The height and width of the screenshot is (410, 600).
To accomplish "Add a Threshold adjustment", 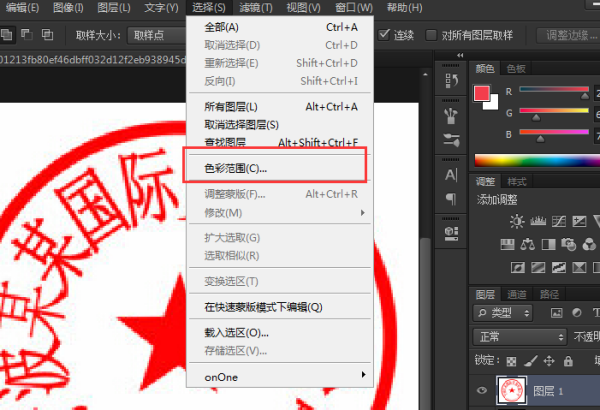I will coord(559,267).
